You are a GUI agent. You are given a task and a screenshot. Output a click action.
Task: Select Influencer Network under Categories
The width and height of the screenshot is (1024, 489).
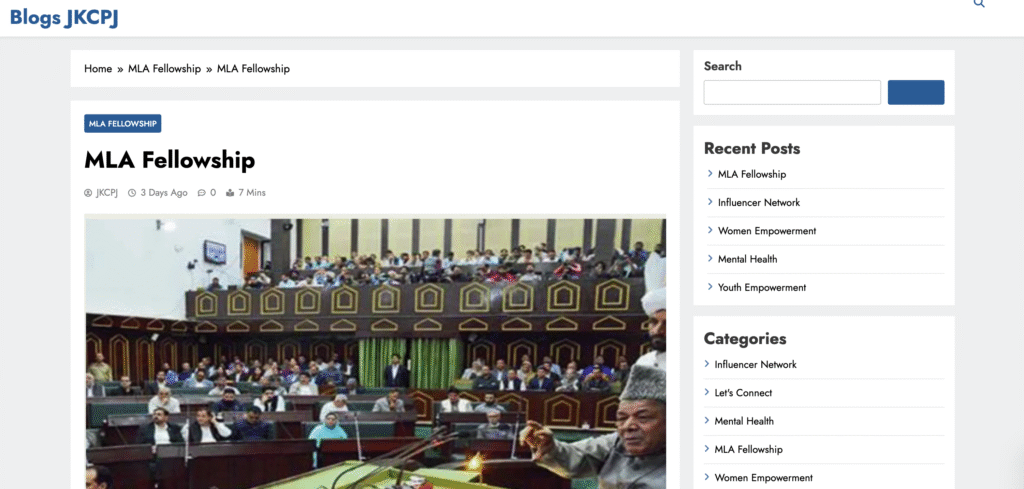756,364
